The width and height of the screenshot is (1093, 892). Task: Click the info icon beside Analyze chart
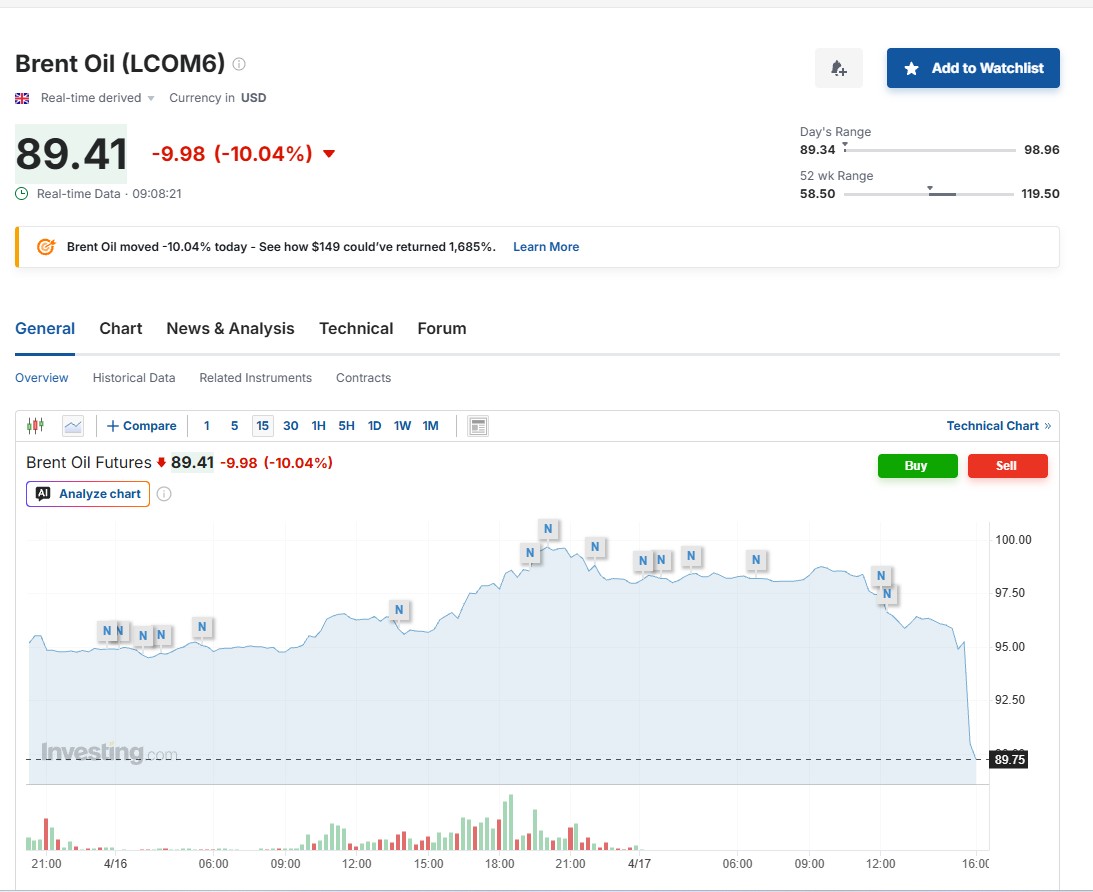coord(165,494)
